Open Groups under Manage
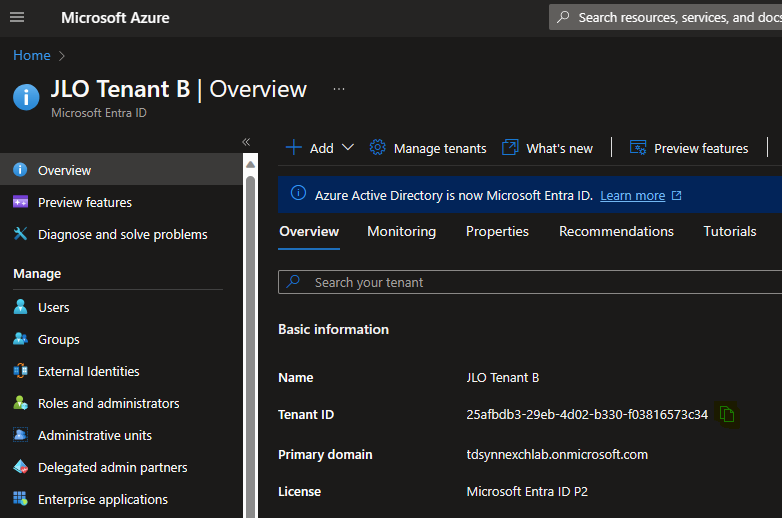782x518 pixels. (x=121, y=340)
